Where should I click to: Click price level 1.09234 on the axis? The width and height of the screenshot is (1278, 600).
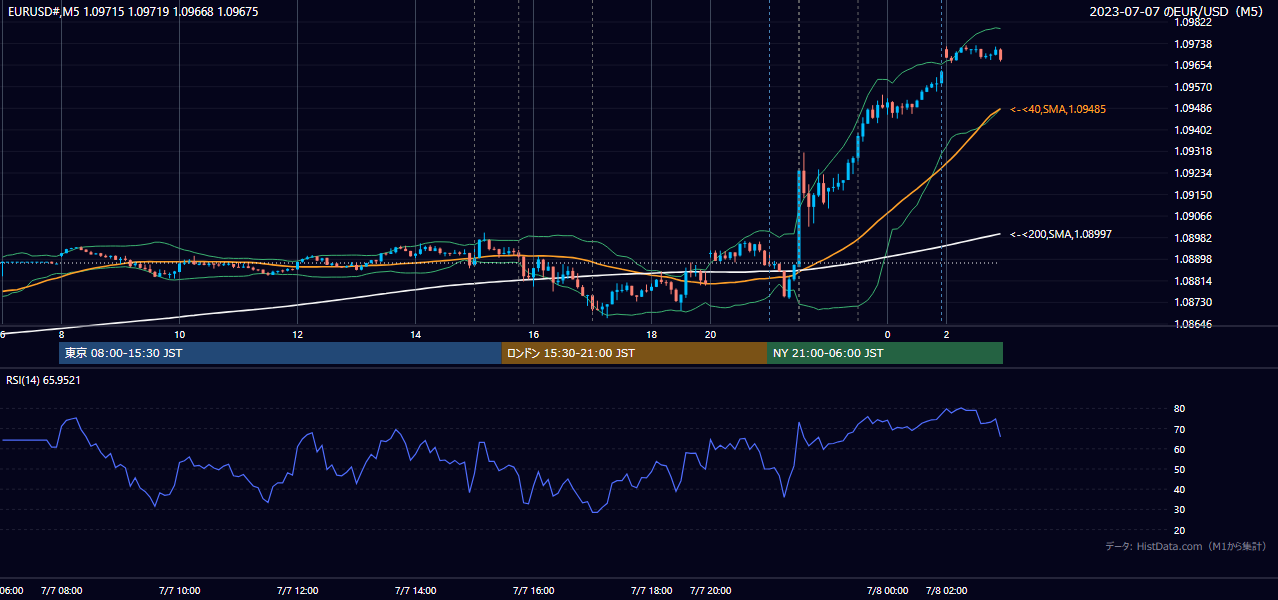(x=1193, y=173)
